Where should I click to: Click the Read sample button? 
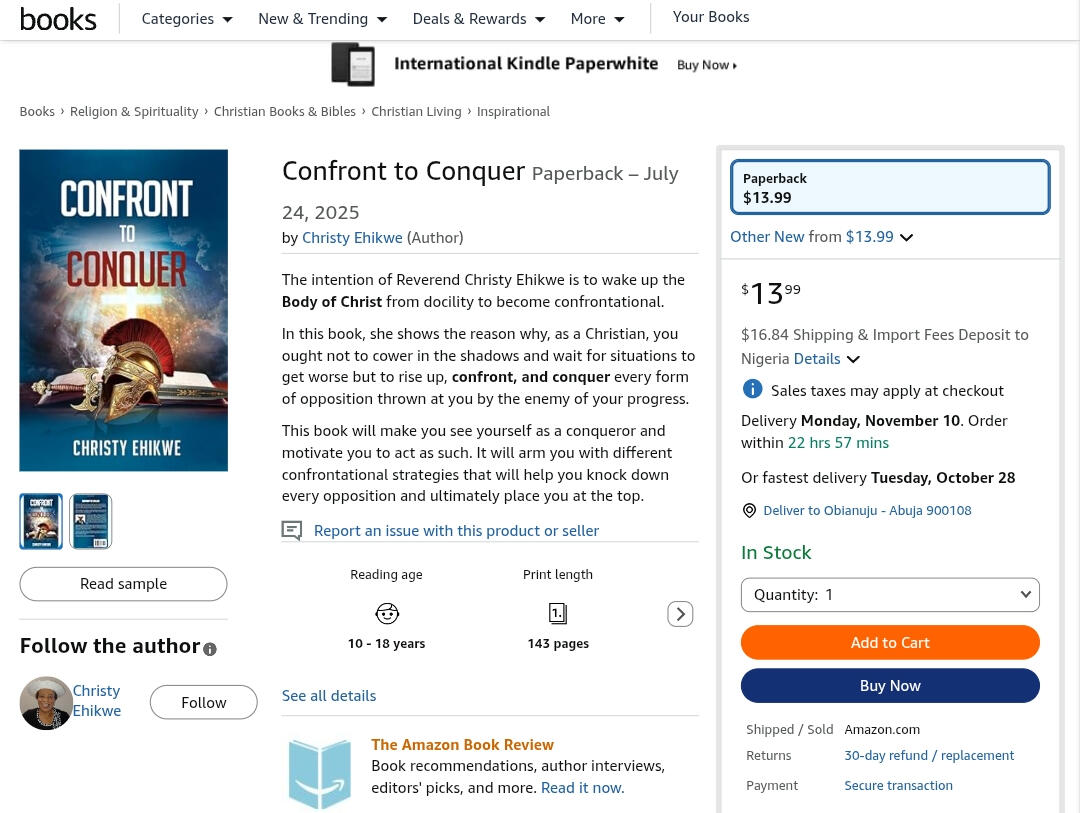point(123,584)
